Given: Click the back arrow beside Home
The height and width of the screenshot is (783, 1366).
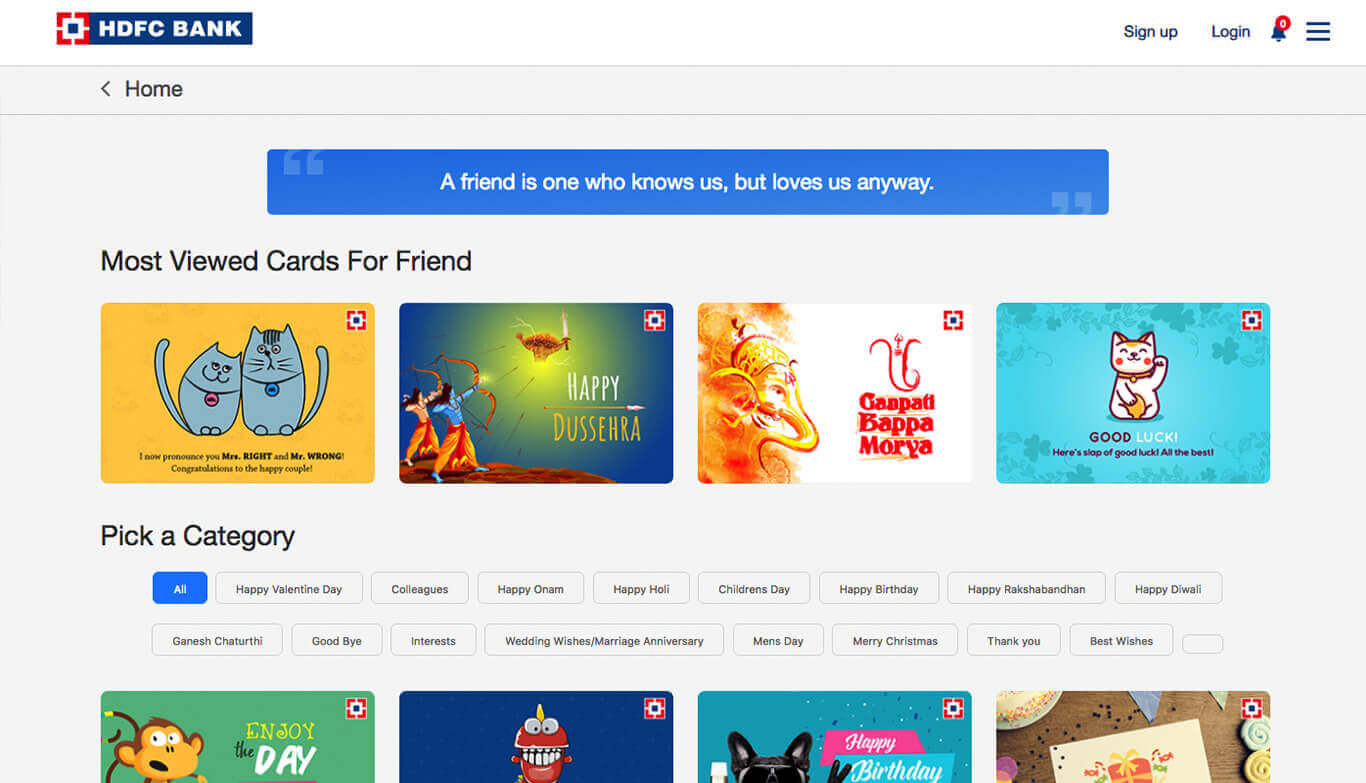Looking at the screenshot, I should pyautogui.click(x=105, y=89).
